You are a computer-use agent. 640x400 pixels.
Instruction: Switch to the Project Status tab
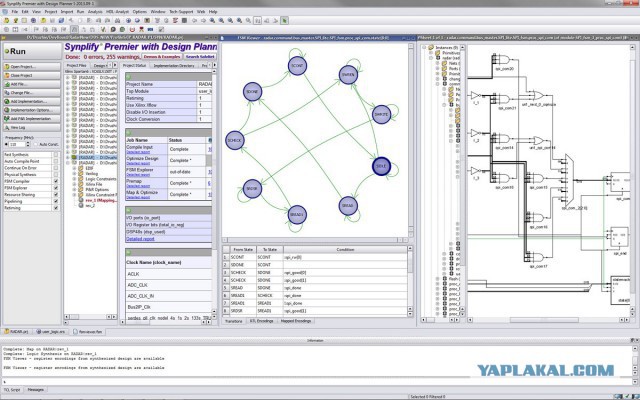click(x=134, y=65)
